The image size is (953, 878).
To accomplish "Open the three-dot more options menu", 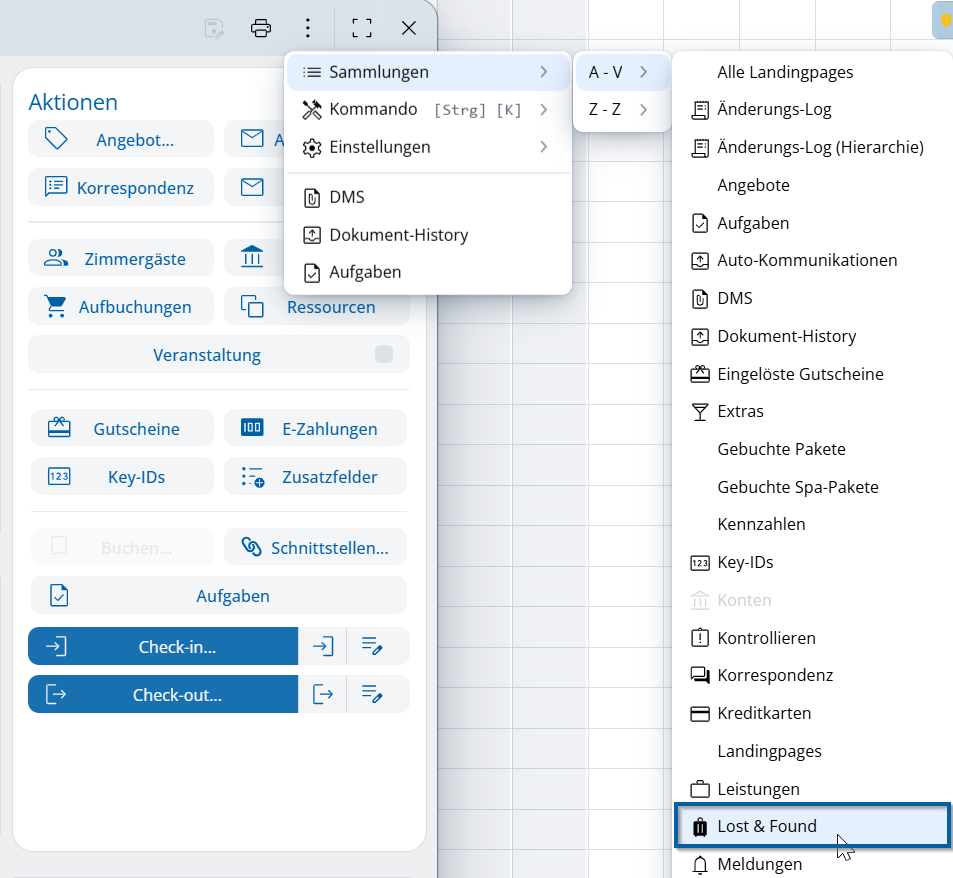I will click(308, 28).
